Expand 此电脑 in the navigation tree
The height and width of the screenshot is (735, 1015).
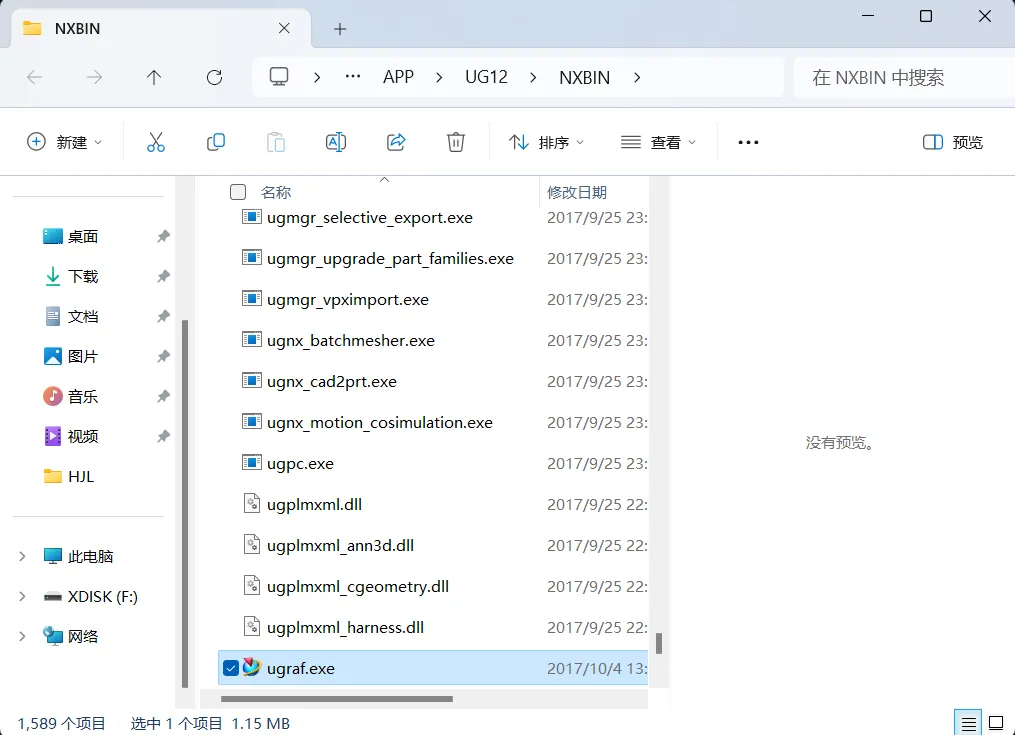22,556
